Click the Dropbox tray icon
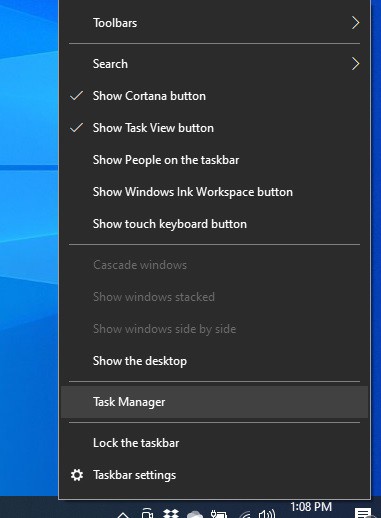The width and height of the screenshot is (381, 518). (171, 514)
